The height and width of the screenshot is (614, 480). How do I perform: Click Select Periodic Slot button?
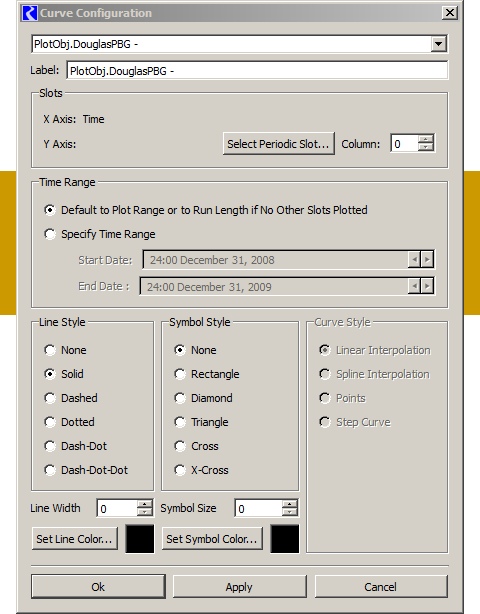[279, 144]
